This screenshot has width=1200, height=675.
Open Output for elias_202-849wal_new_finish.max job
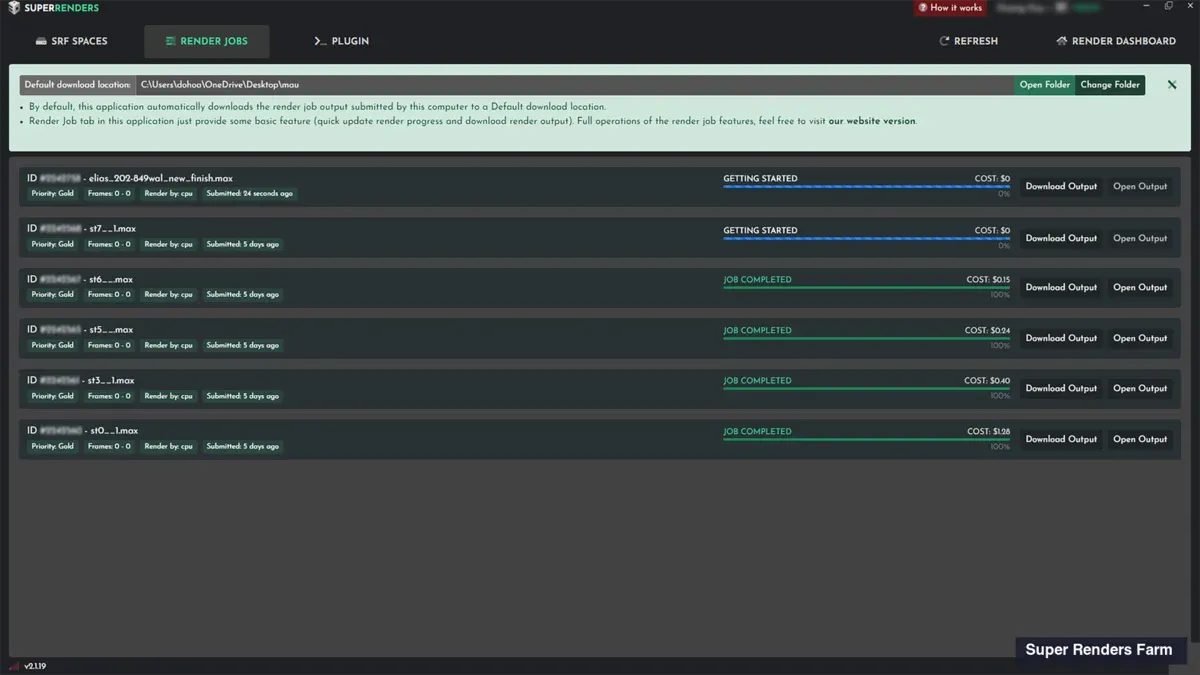(1140, 186)
